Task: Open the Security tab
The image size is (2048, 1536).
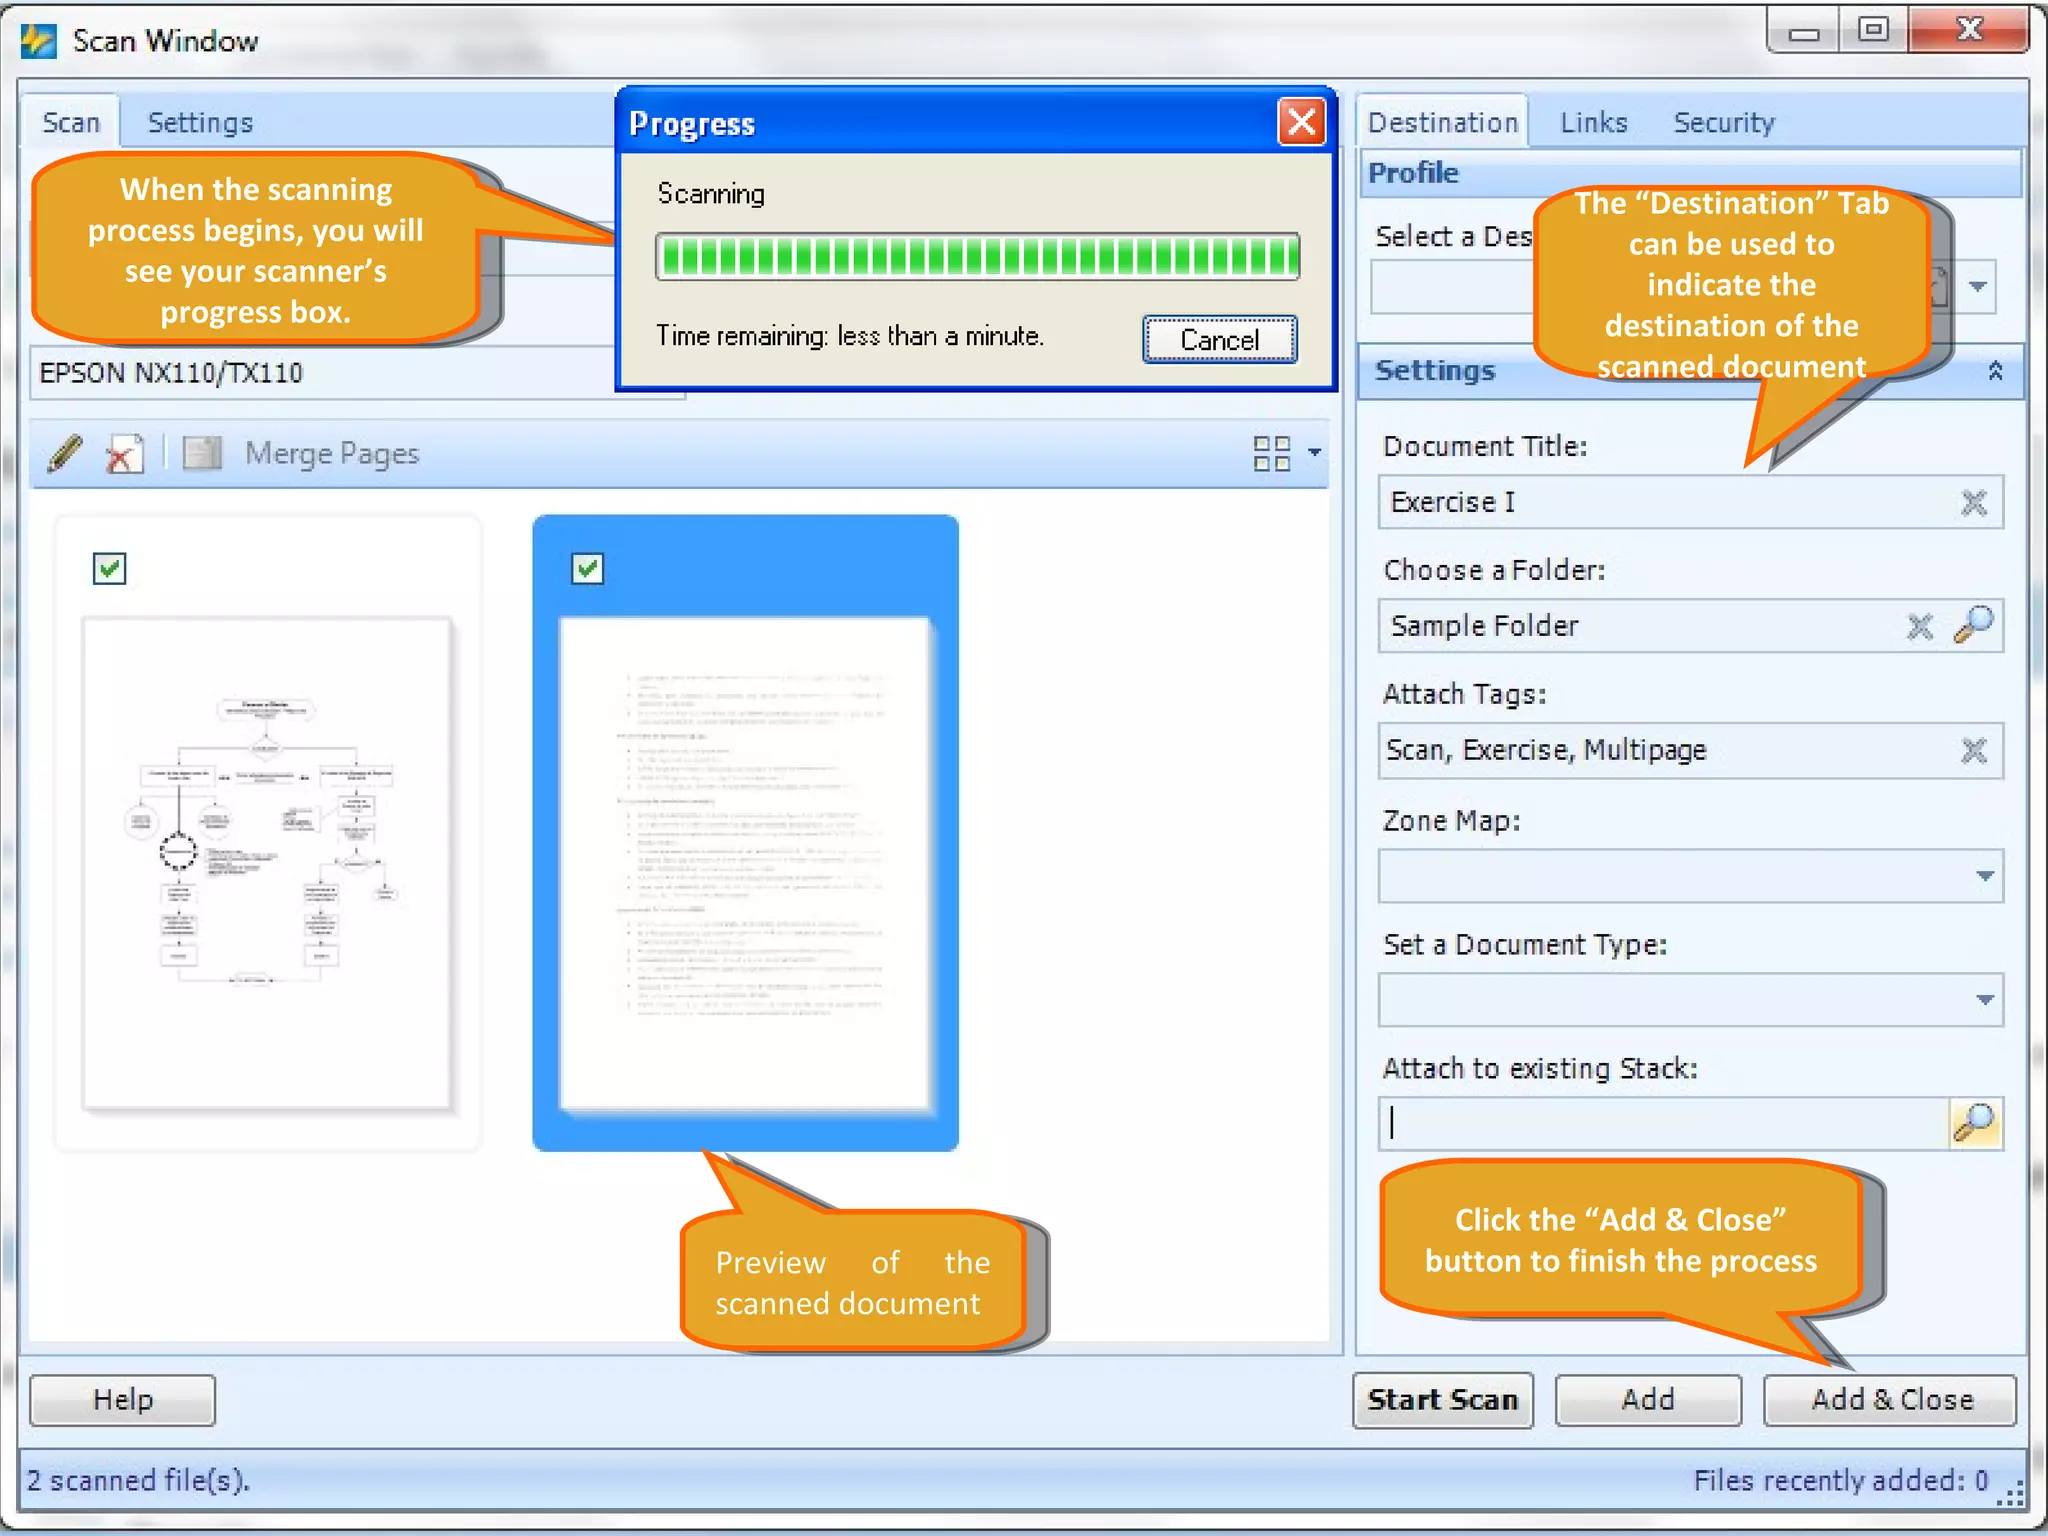Action: click(1724, 123)
